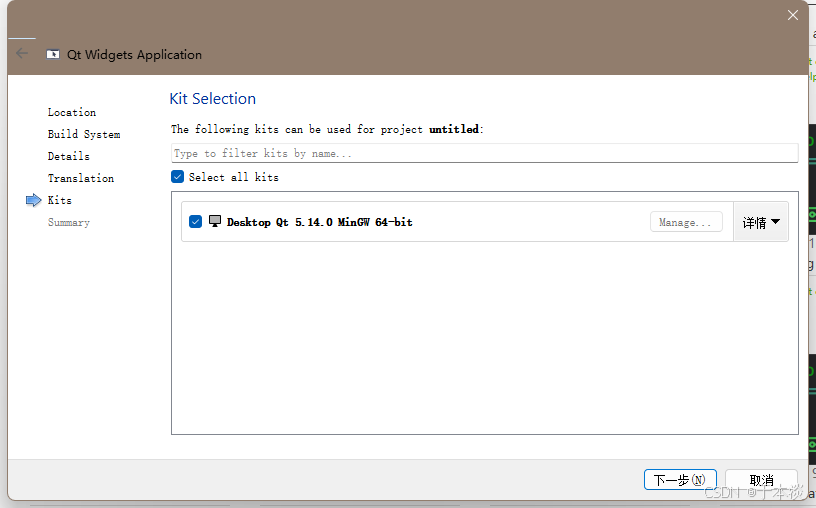Screen dimensions: 816x508
Task: Select the Kits wizard step label
Action: pos(60,200)
